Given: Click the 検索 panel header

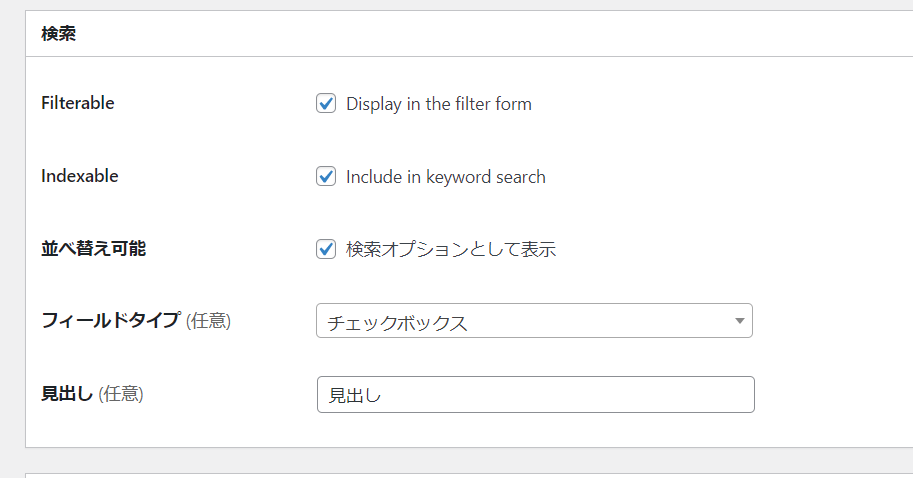Looking at the screenshot, I should tap(60, 33).
